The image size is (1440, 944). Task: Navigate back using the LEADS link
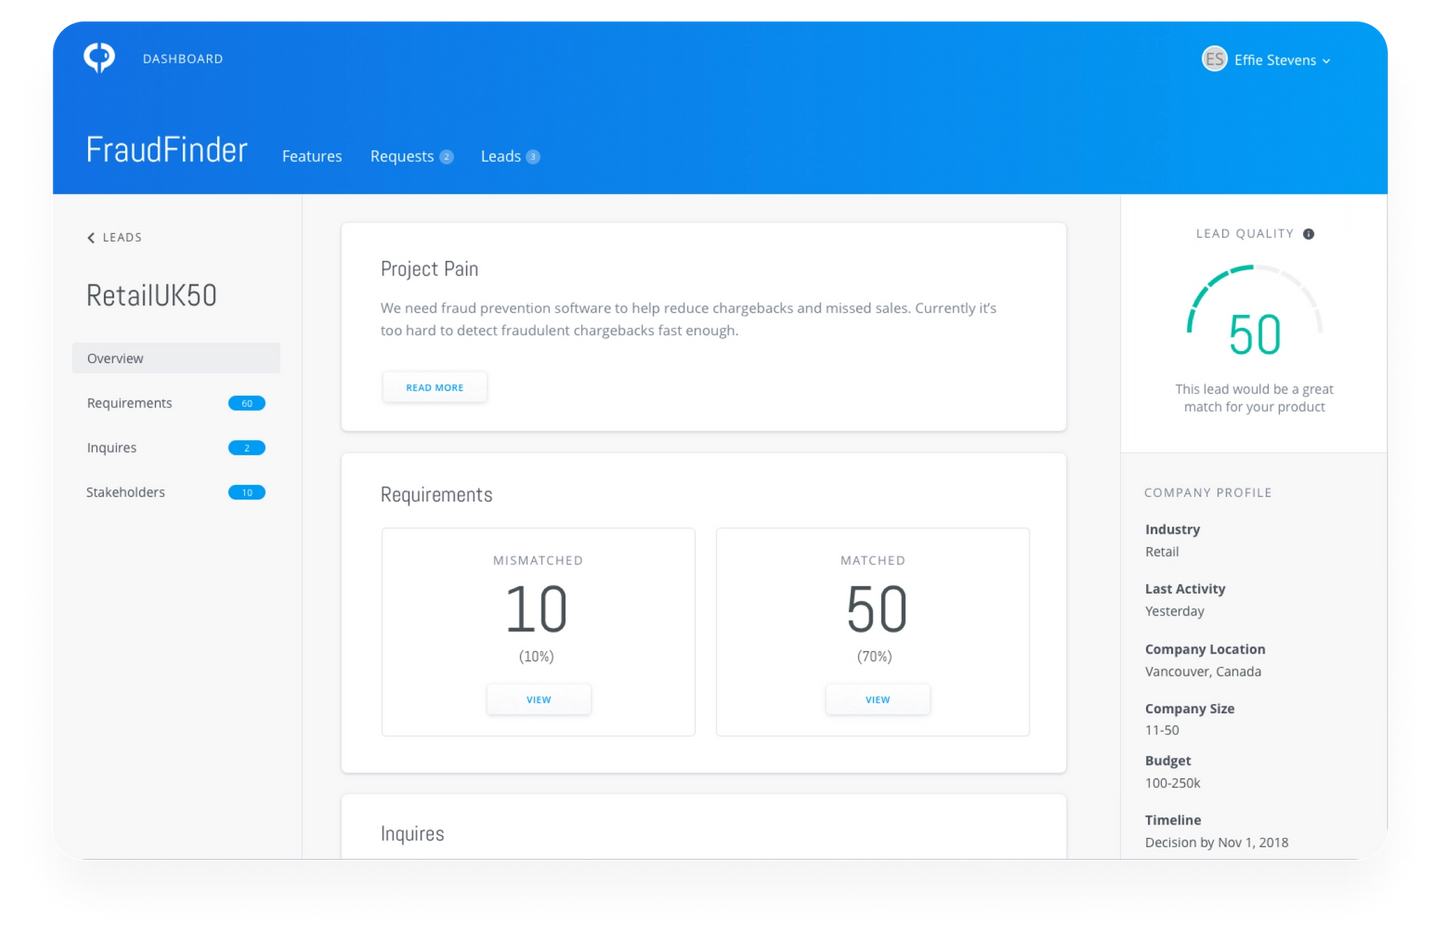pos(122,237)
